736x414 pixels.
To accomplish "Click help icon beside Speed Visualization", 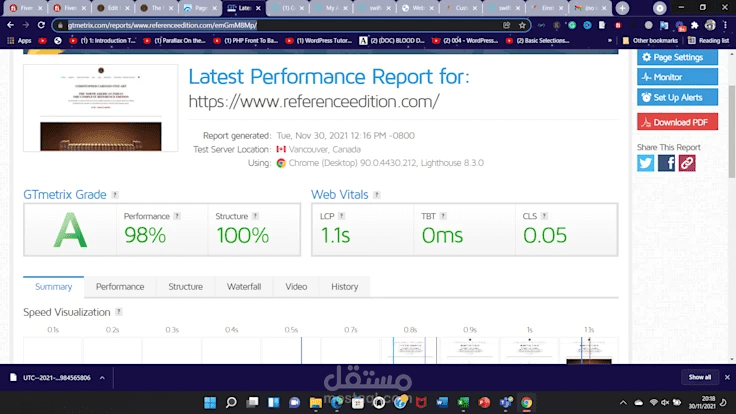I will [119, 312].
